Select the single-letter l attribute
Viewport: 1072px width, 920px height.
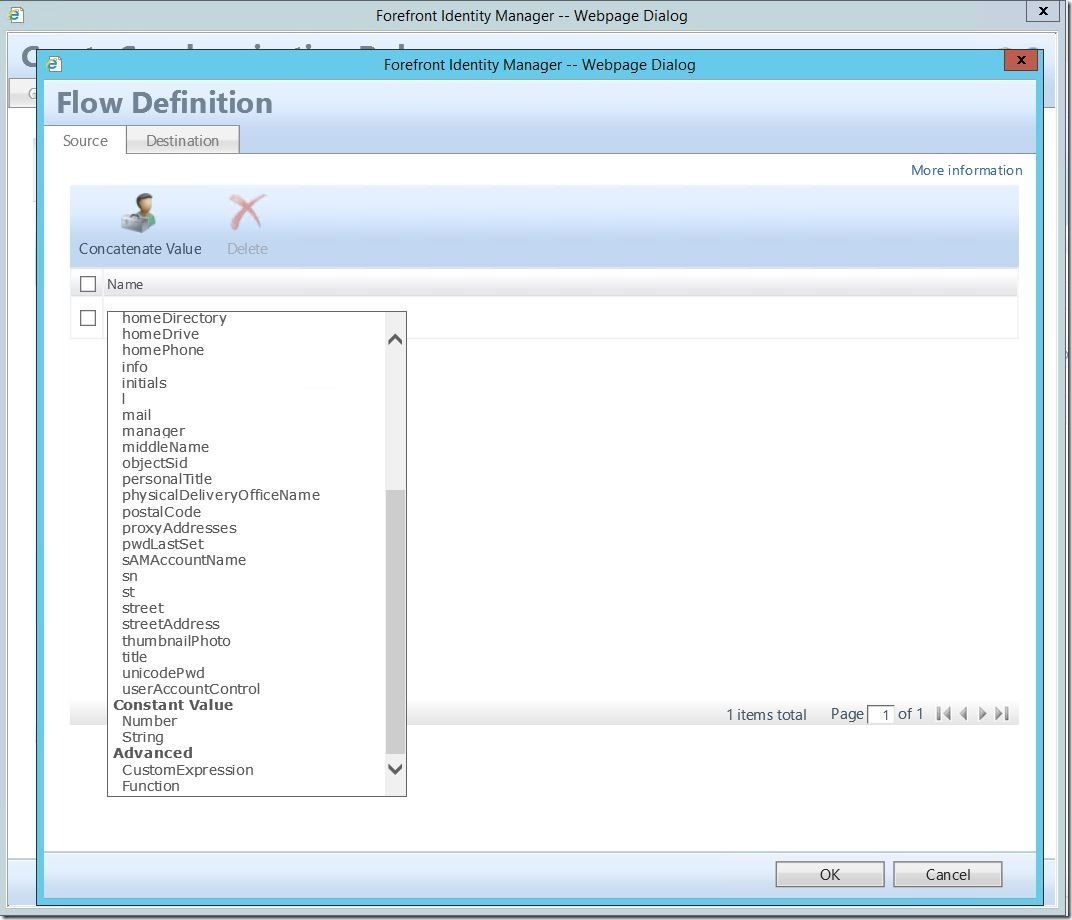(x=124, y=398)
